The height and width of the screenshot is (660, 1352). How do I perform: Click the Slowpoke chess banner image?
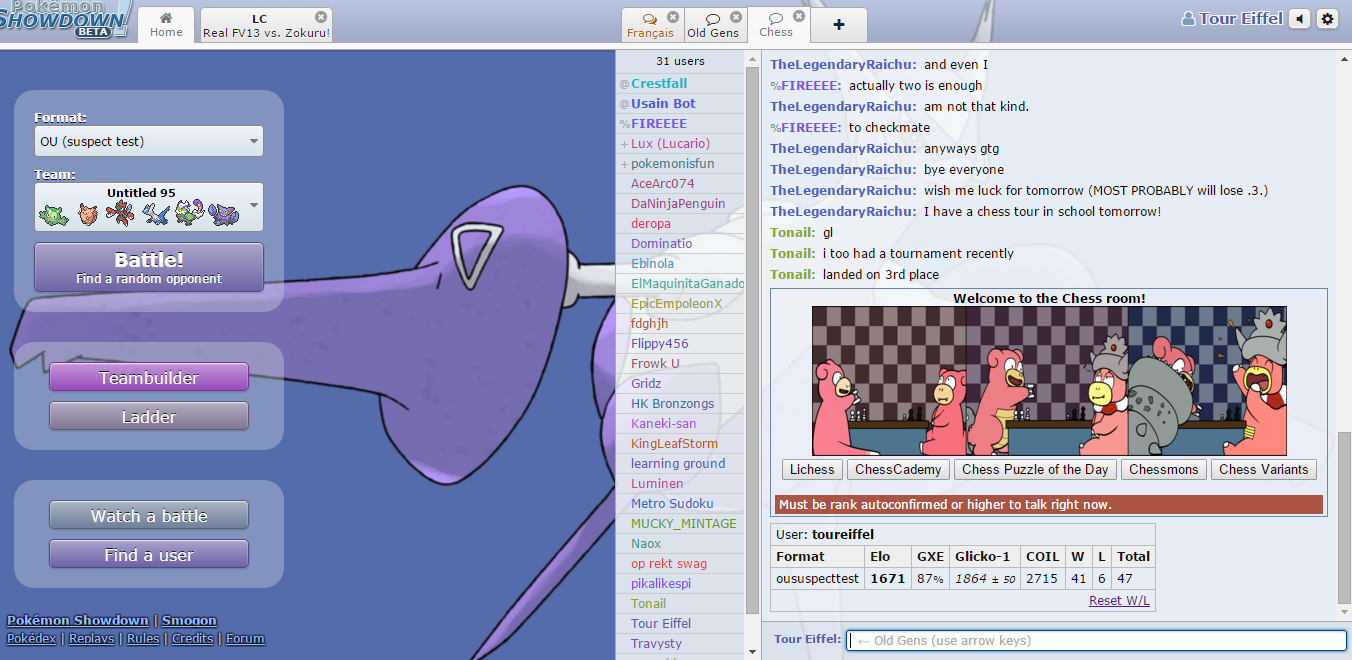[1049, 381]
